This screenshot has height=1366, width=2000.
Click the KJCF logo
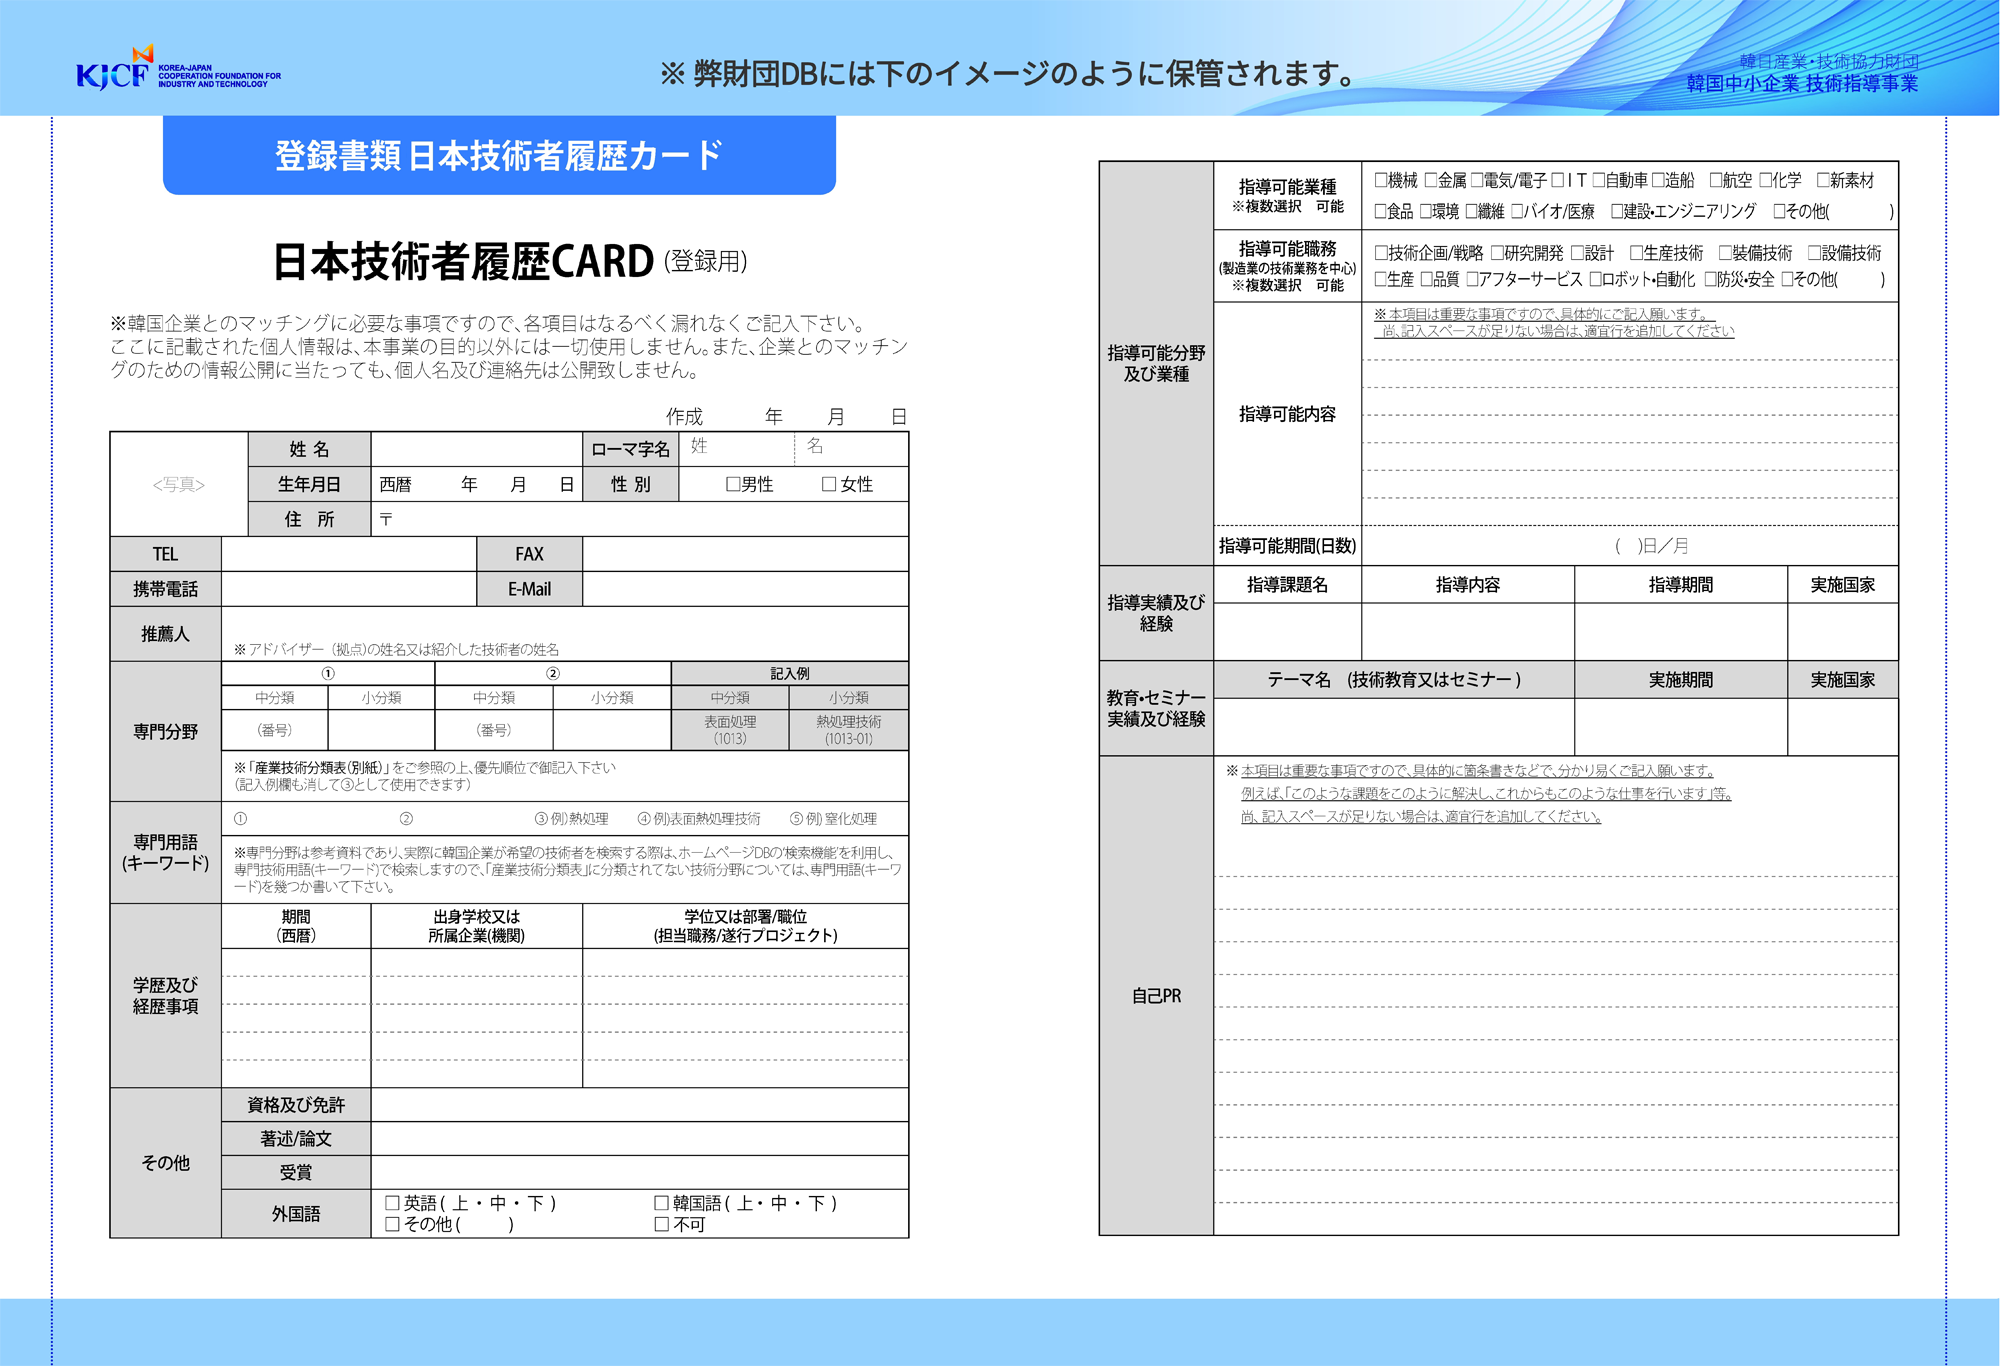(178, 68)
